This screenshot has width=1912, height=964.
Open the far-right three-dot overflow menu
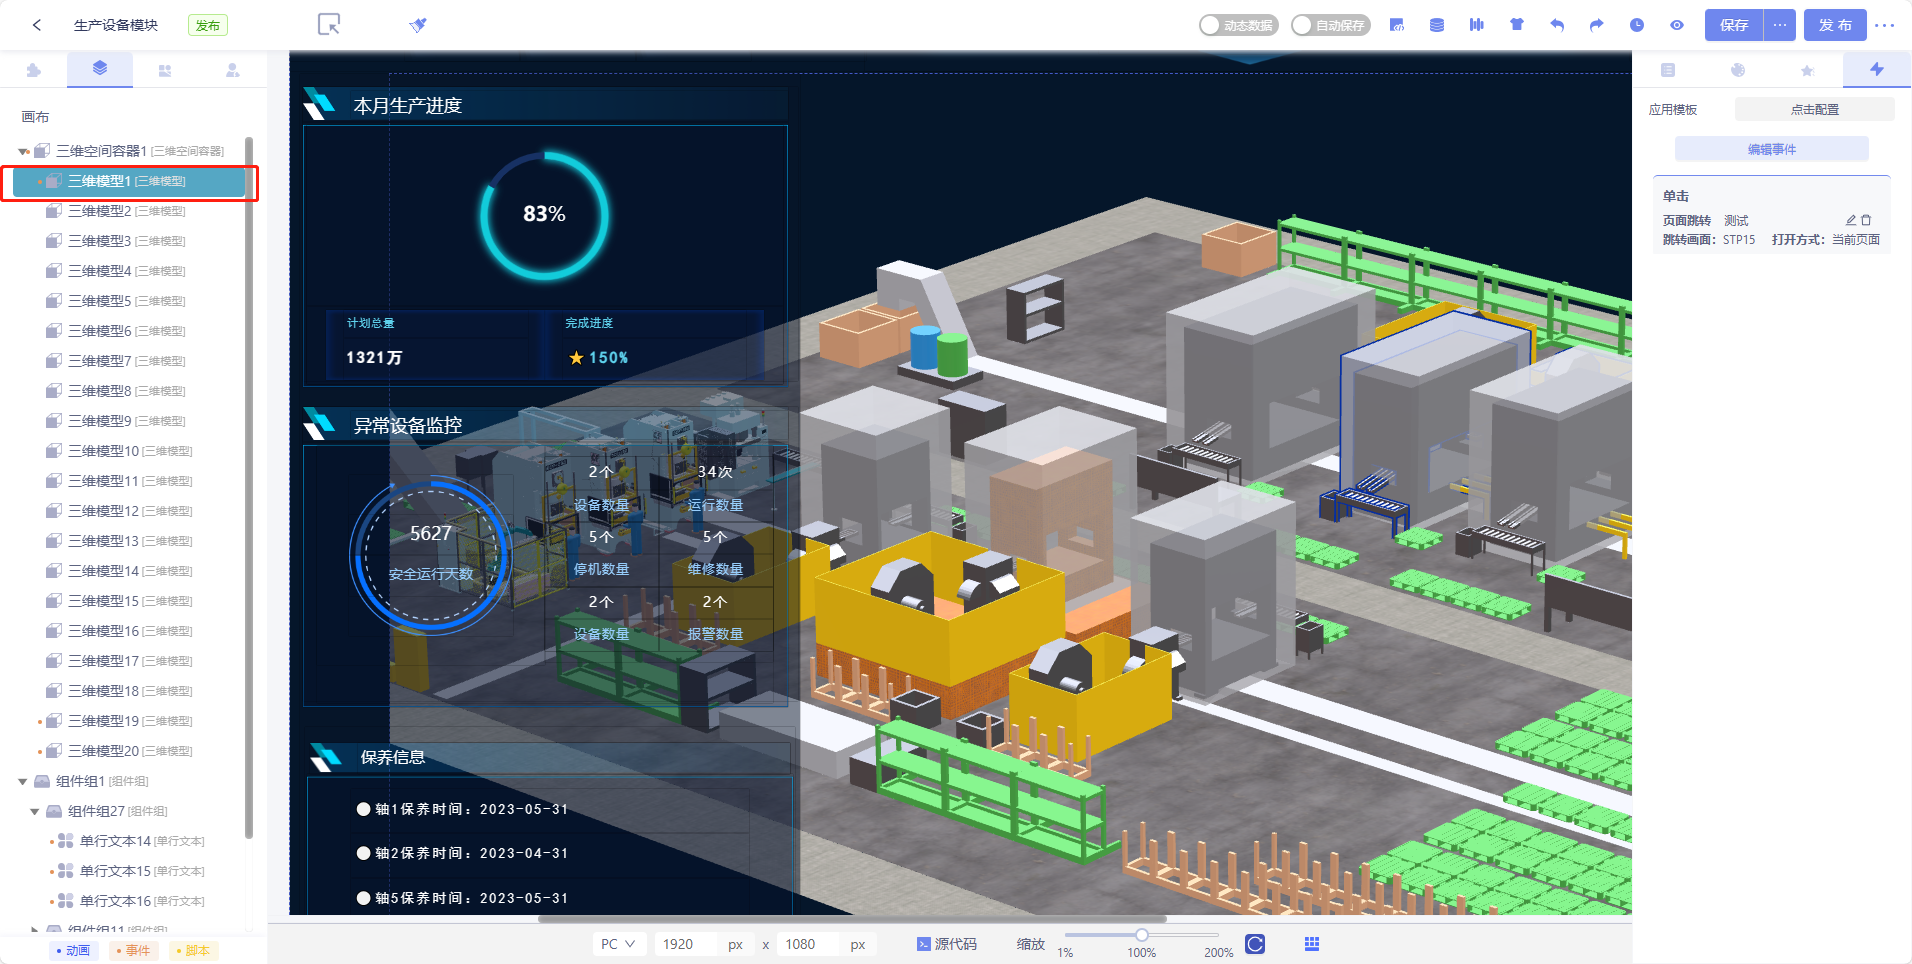[x=1885, y=25]
